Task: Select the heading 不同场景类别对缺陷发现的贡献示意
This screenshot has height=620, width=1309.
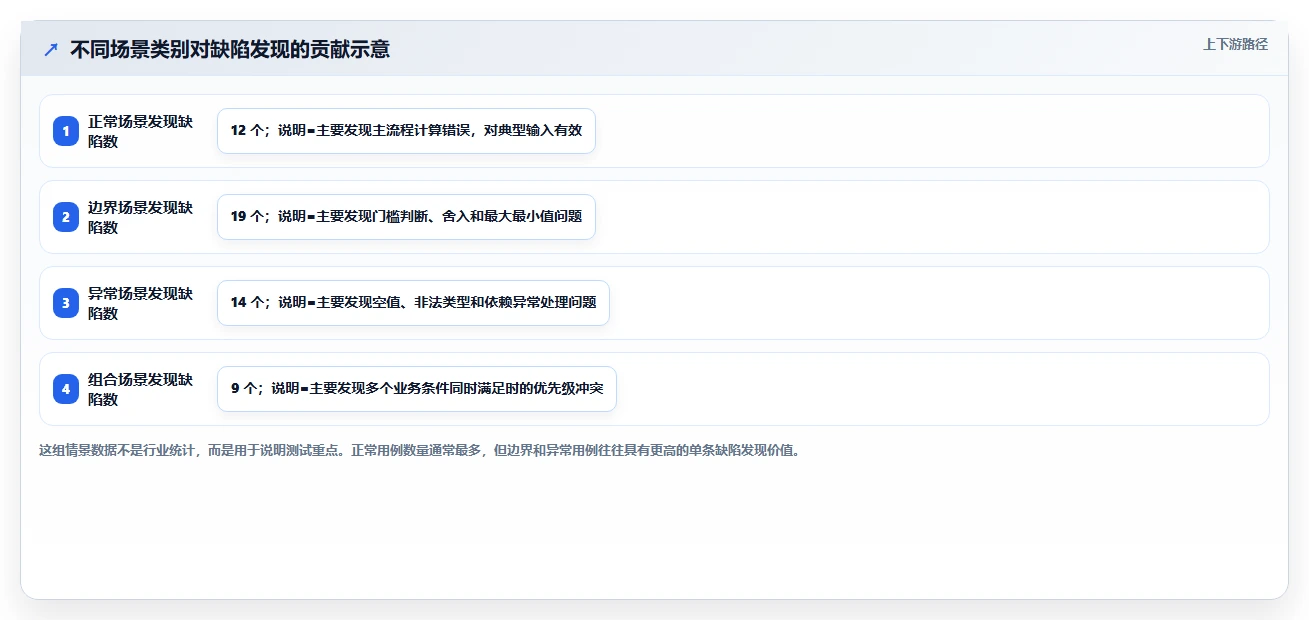Action: point(230,49)
